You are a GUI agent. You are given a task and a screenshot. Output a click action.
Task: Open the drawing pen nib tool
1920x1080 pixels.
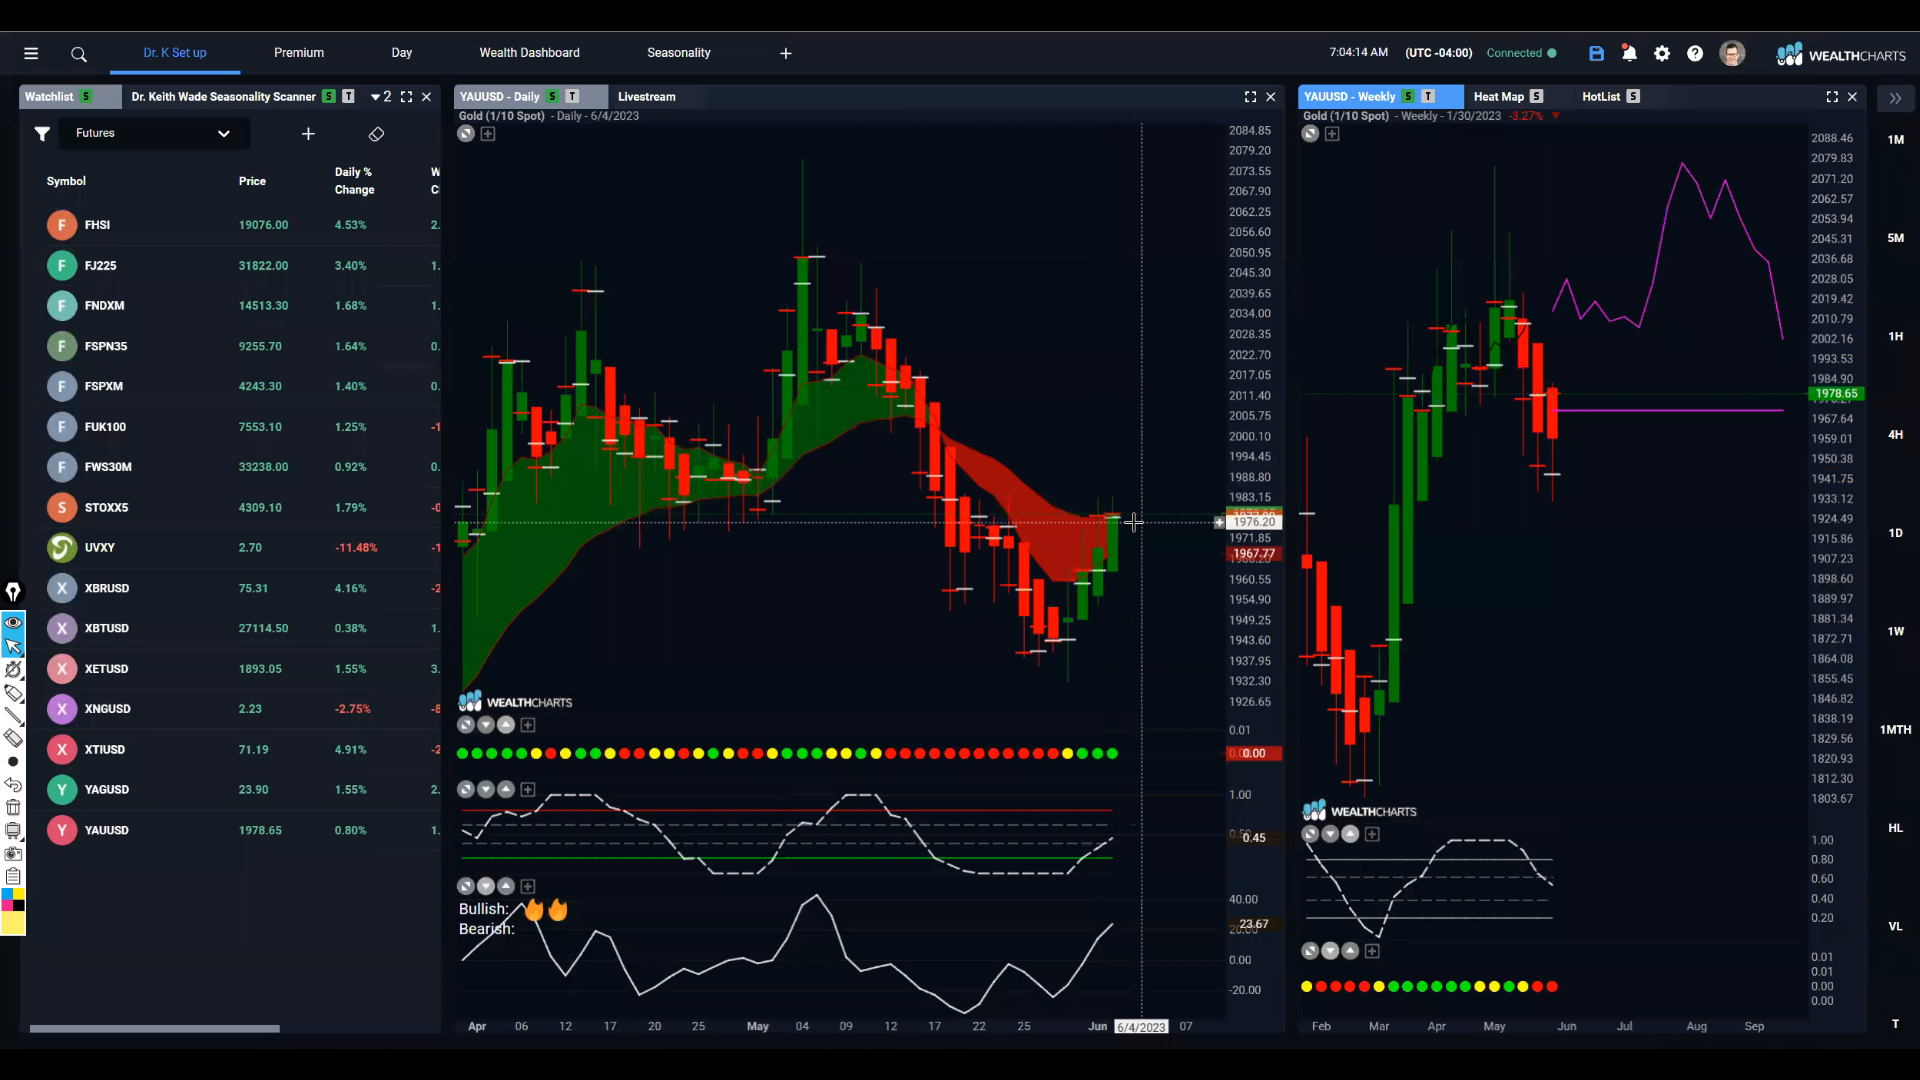(13, 592)
